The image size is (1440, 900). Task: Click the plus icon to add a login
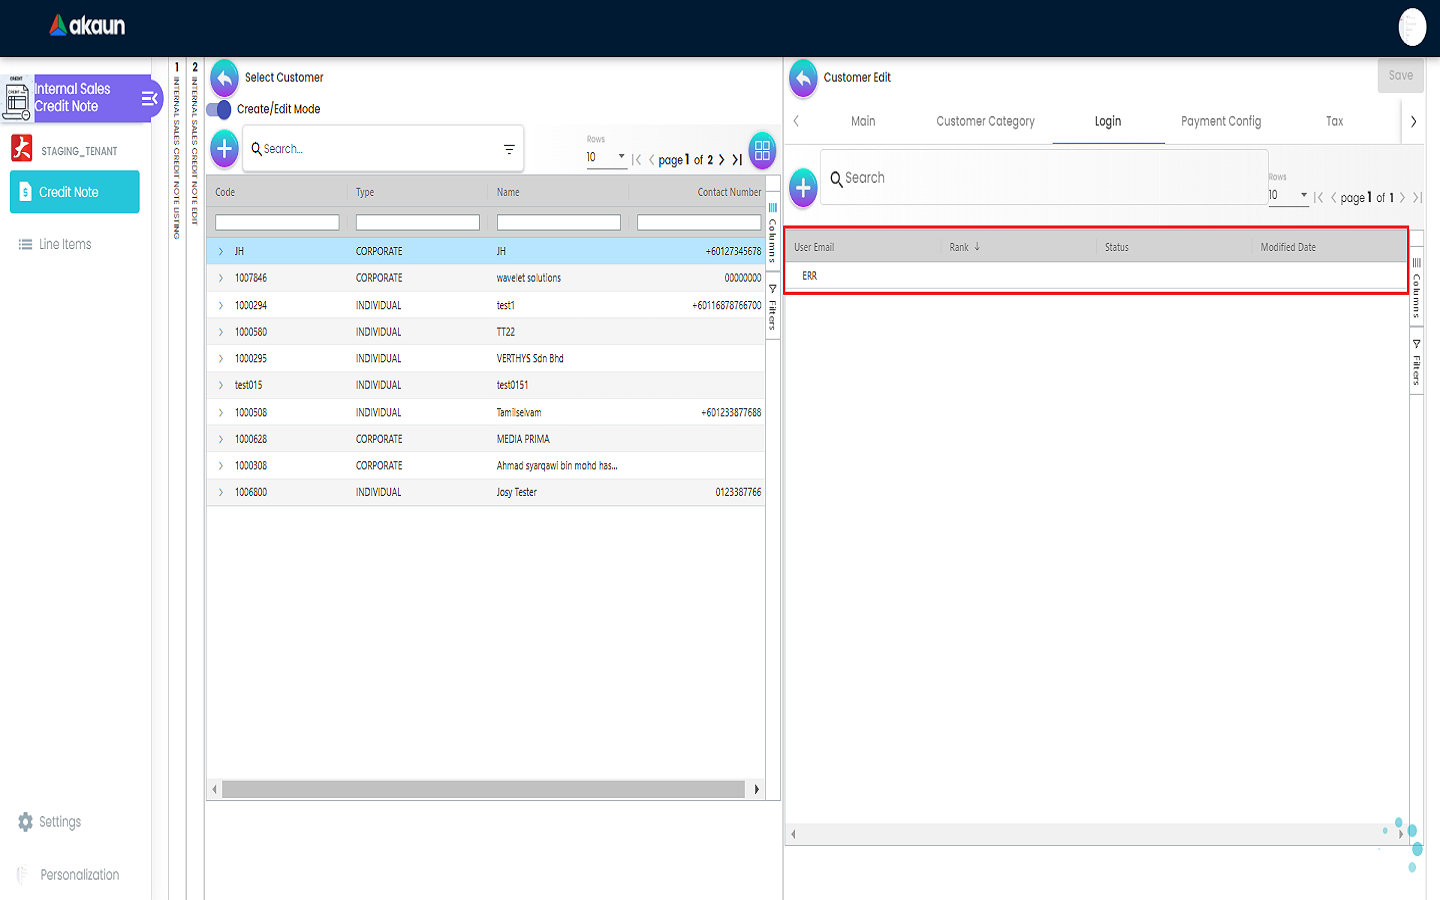click(x=803, y=187)
